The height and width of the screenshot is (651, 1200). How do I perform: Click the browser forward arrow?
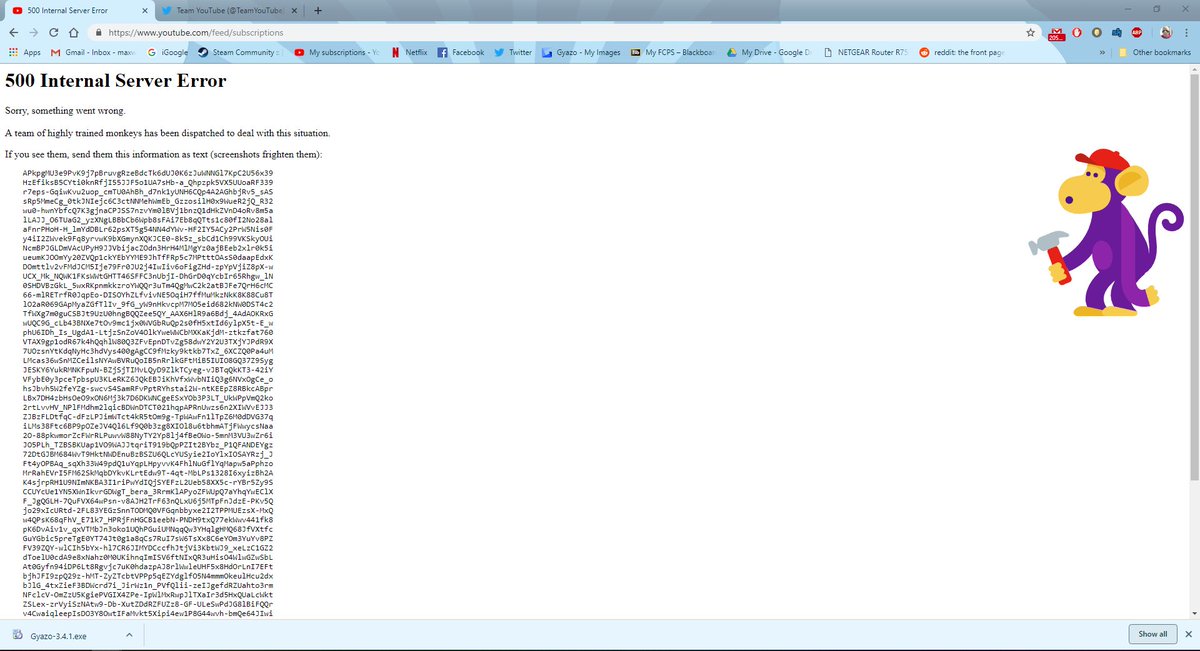point(35,32)
